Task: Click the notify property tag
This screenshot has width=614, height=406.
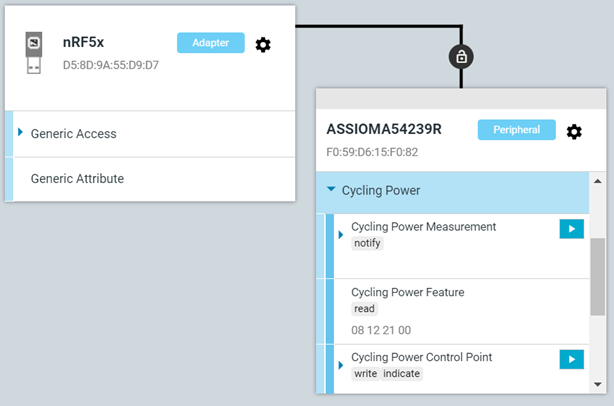Action: click(367, 244)
